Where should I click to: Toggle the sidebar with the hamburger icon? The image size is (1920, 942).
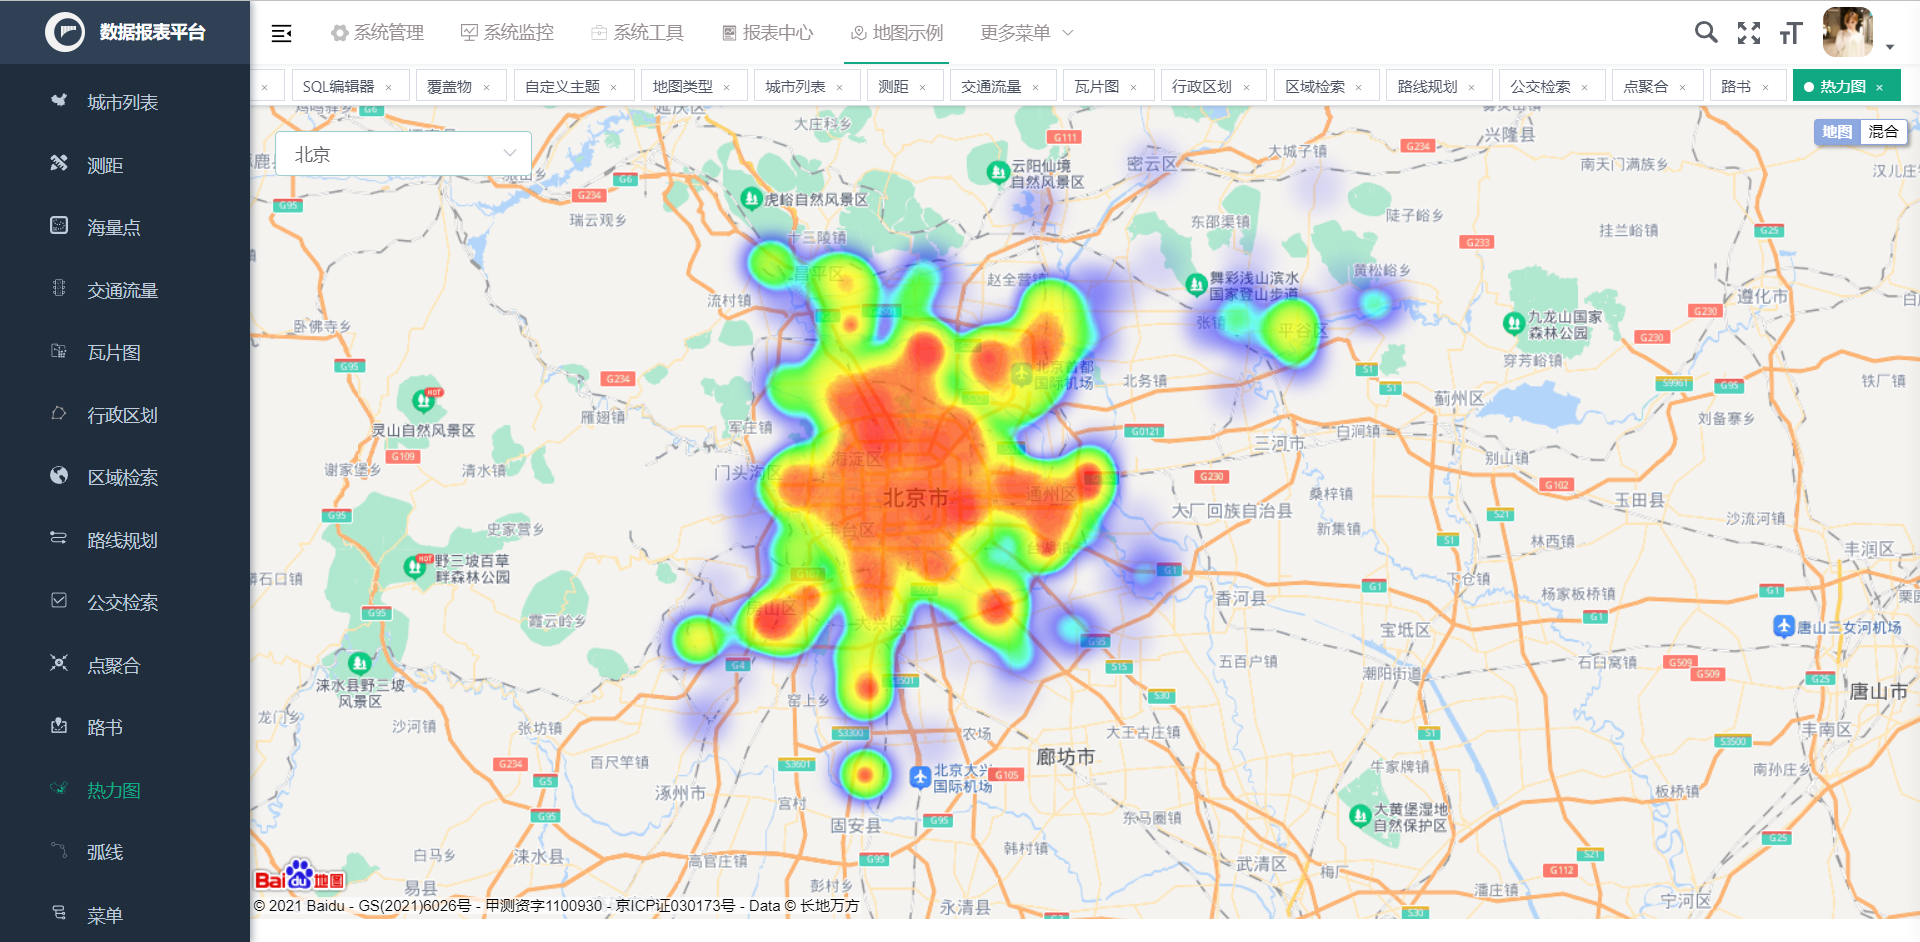point(281,32)
